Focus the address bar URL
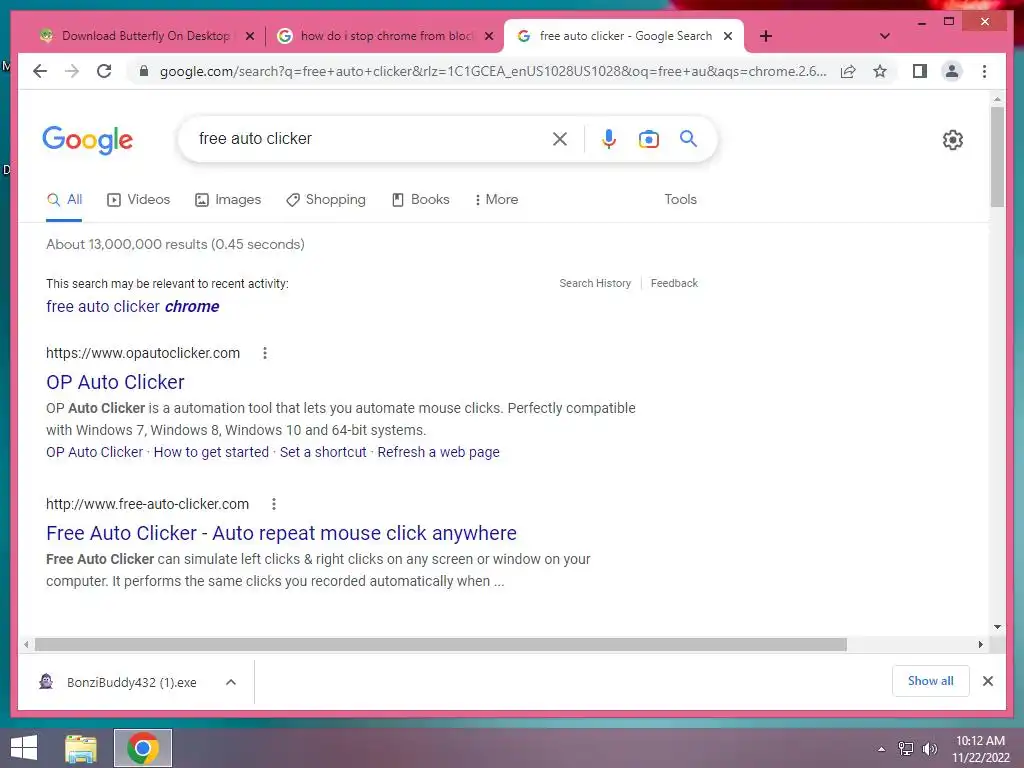1024x768 pixels. tap(492, 71)
